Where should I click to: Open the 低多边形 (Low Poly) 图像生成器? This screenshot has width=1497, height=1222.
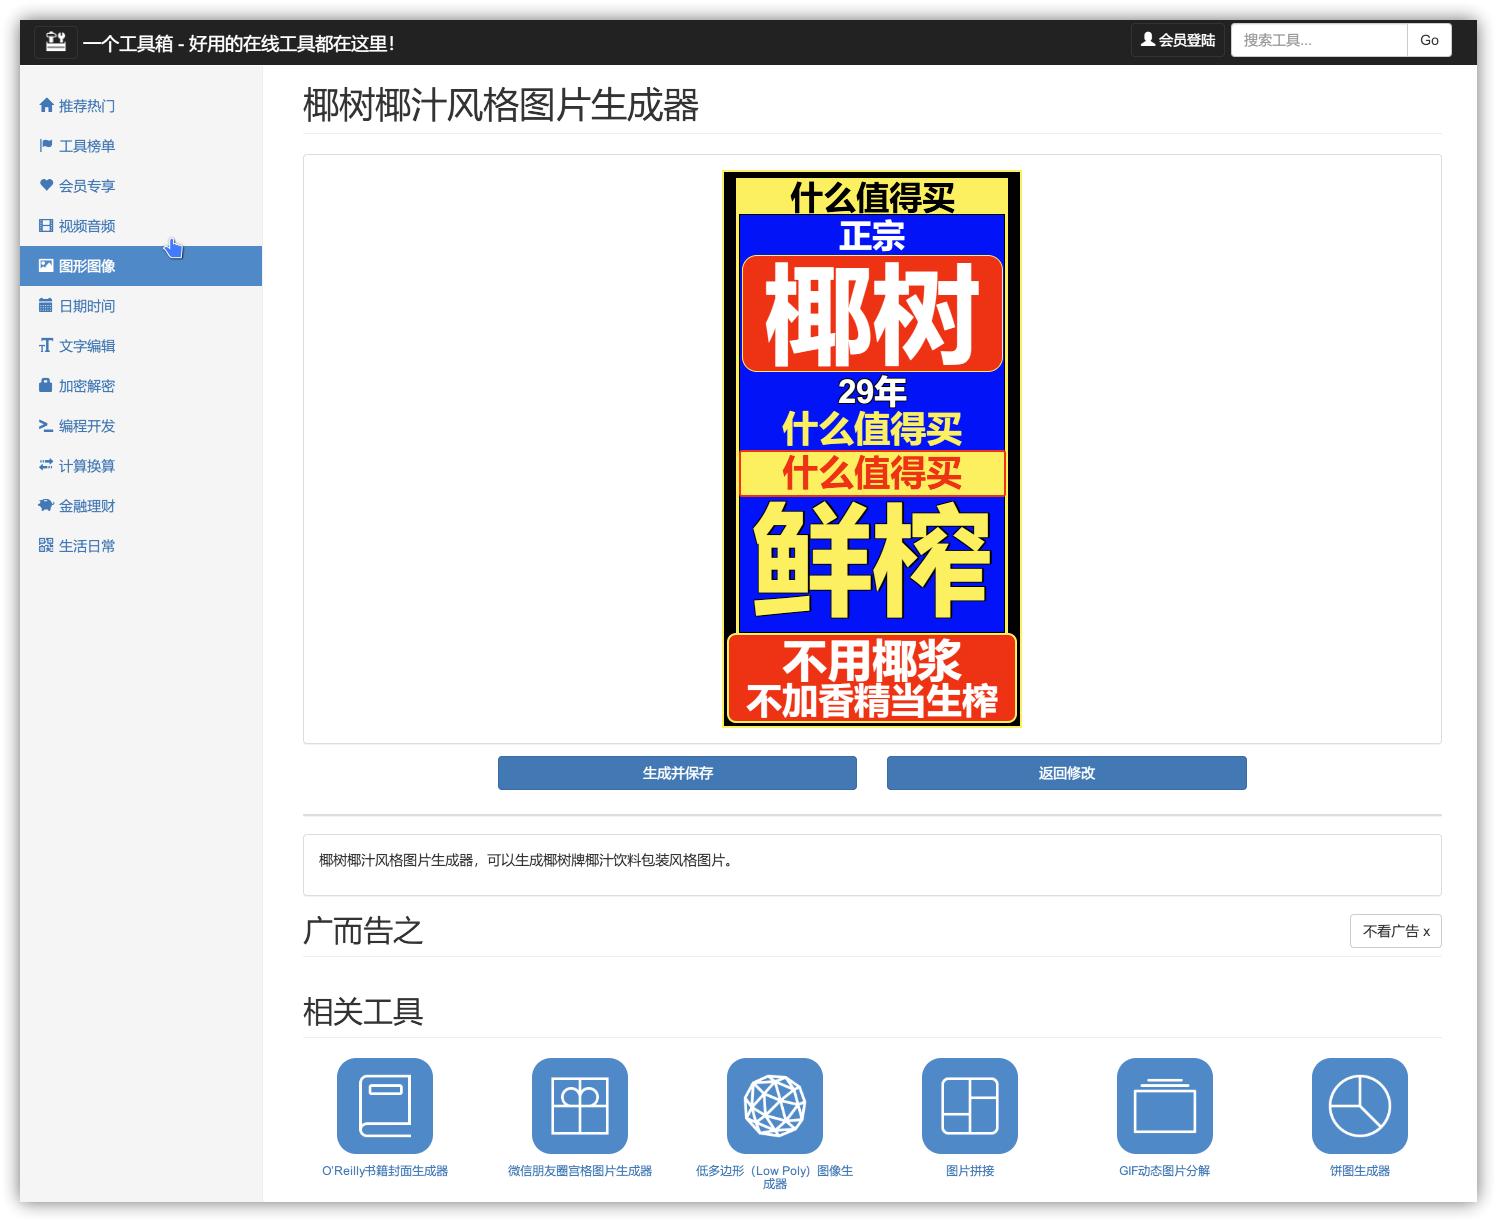coord(775,1105)
